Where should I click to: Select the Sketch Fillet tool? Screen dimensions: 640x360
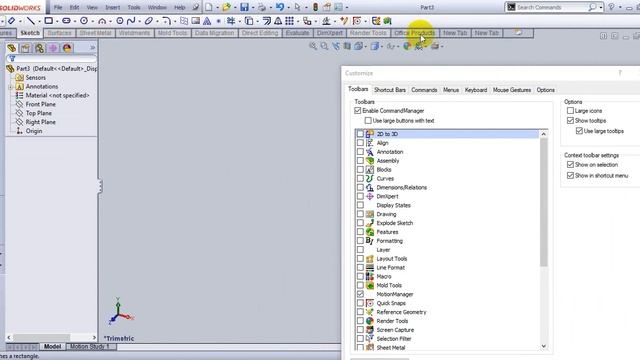pyautogui.click(x=166, y=20)
